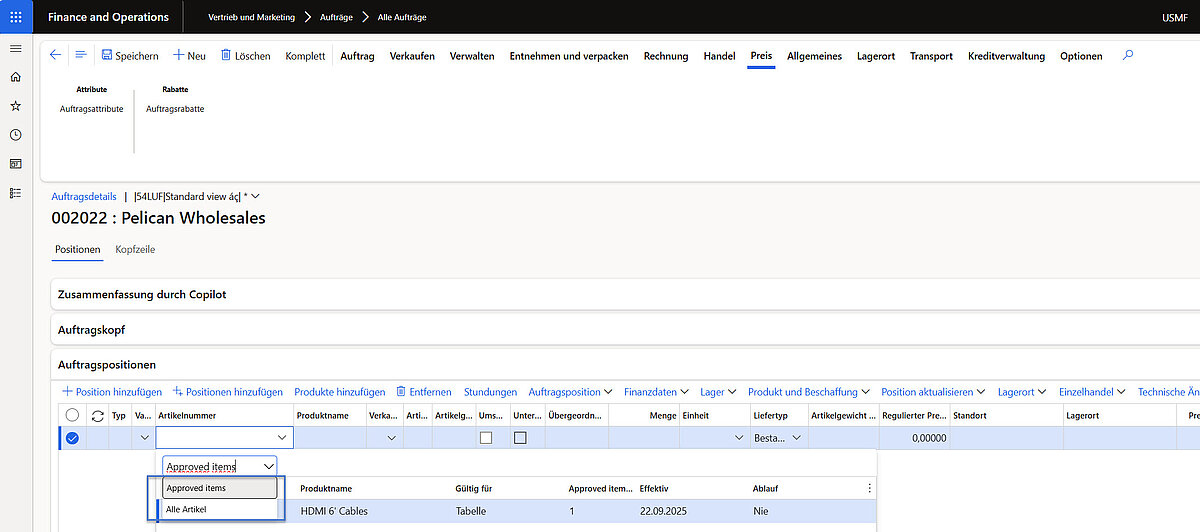Click the search magnifier in action pane
The image size is (1200, 532).
1128,56
